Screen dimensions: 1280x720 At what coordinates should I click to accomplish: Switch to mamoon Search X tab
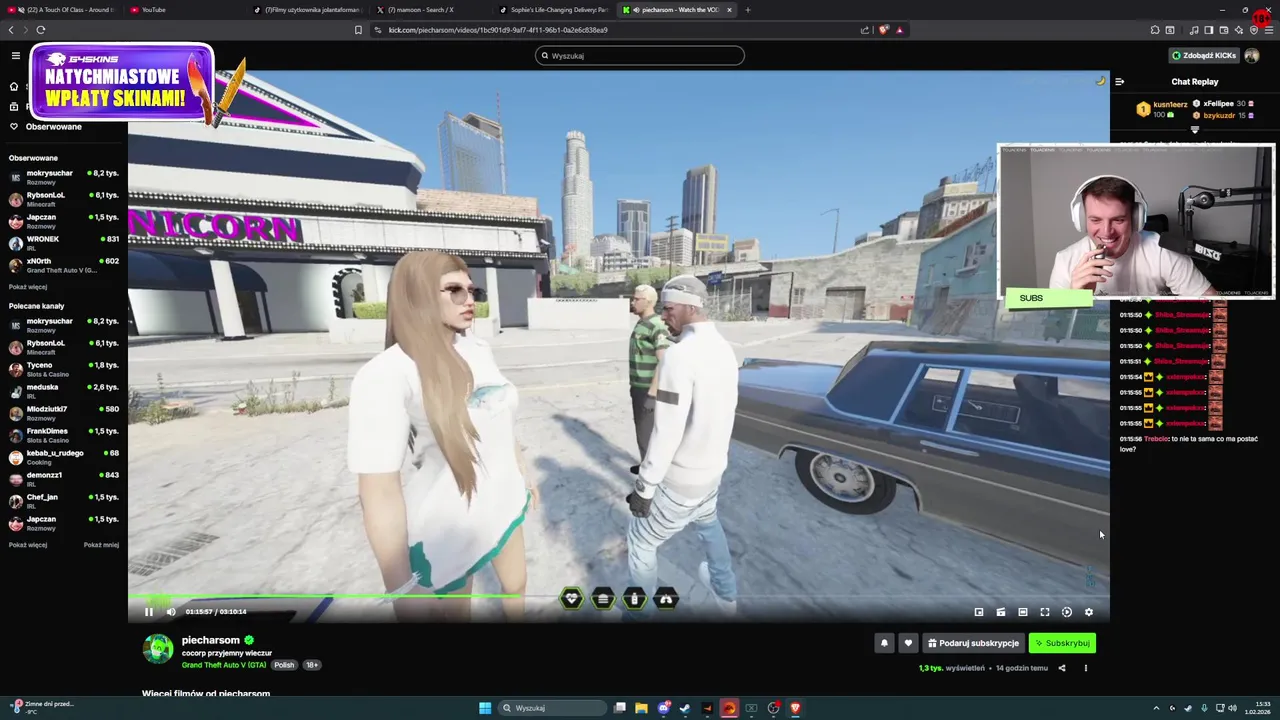coord(431,10)
